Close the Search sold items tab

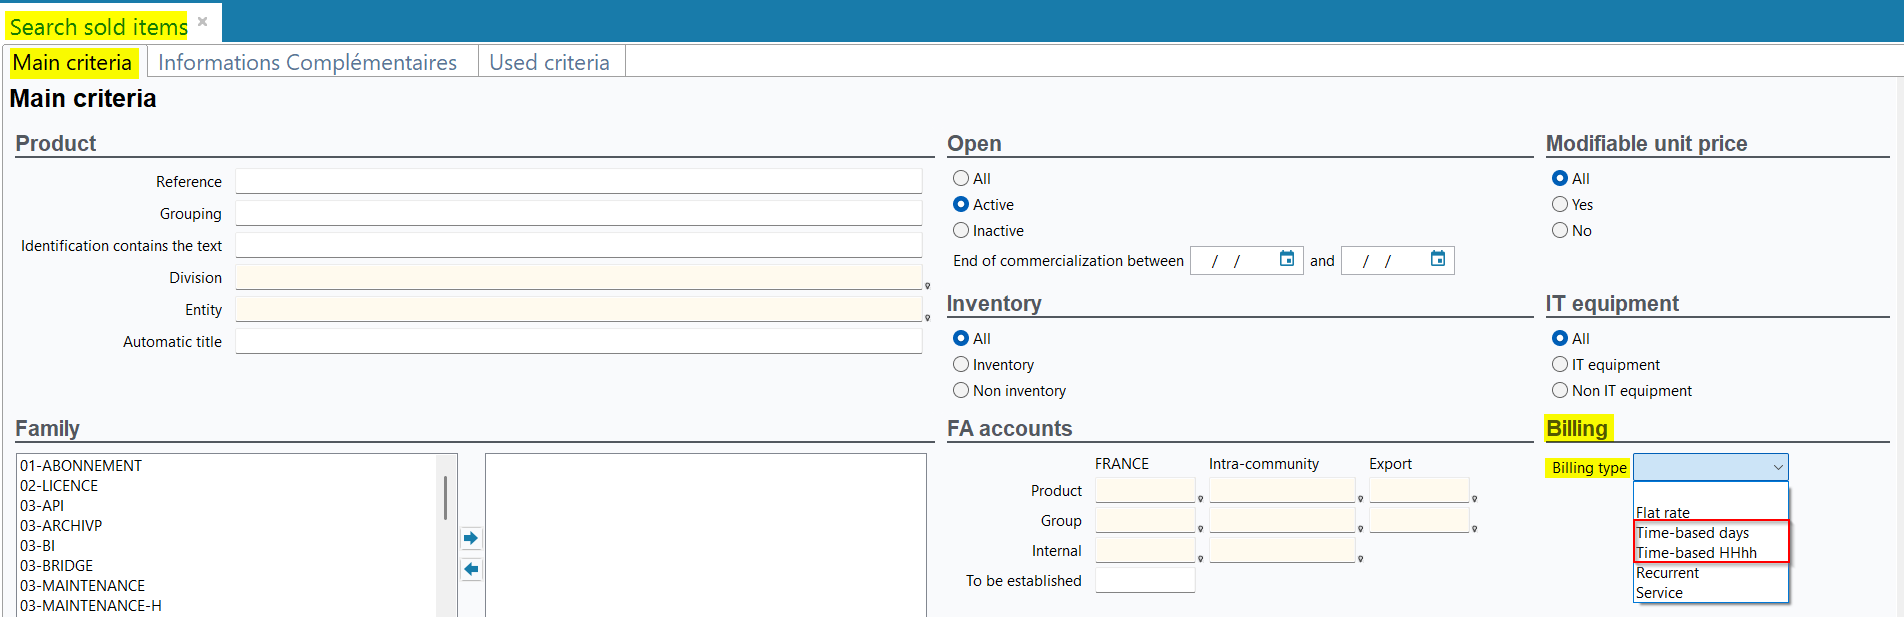tap(202, 21)
